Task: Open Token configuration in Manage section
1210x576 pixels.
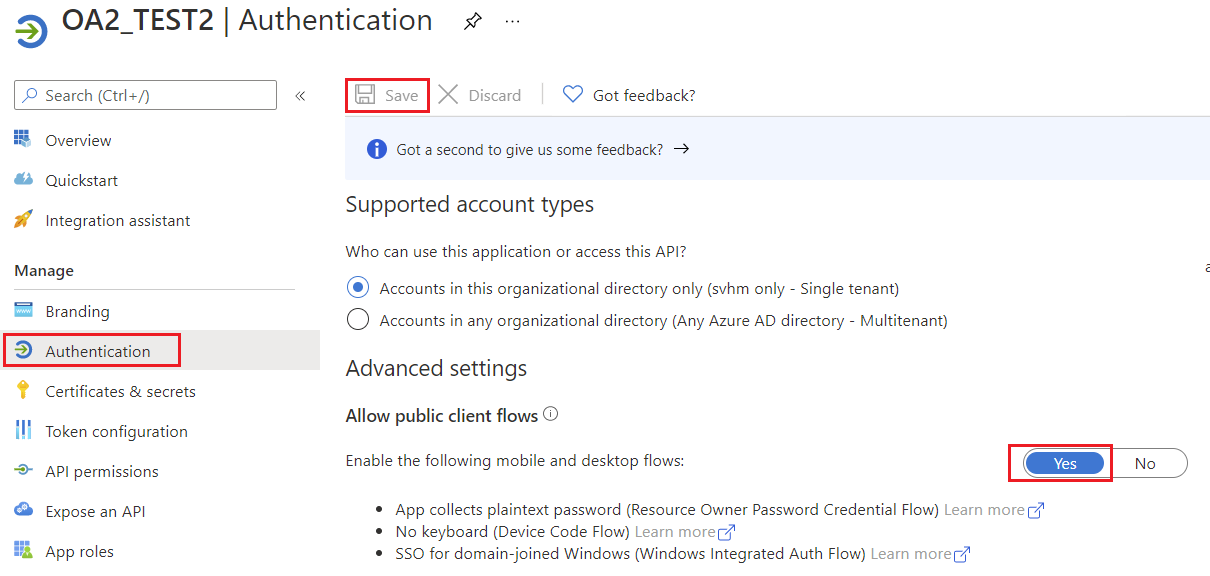Action: (116, 431)
